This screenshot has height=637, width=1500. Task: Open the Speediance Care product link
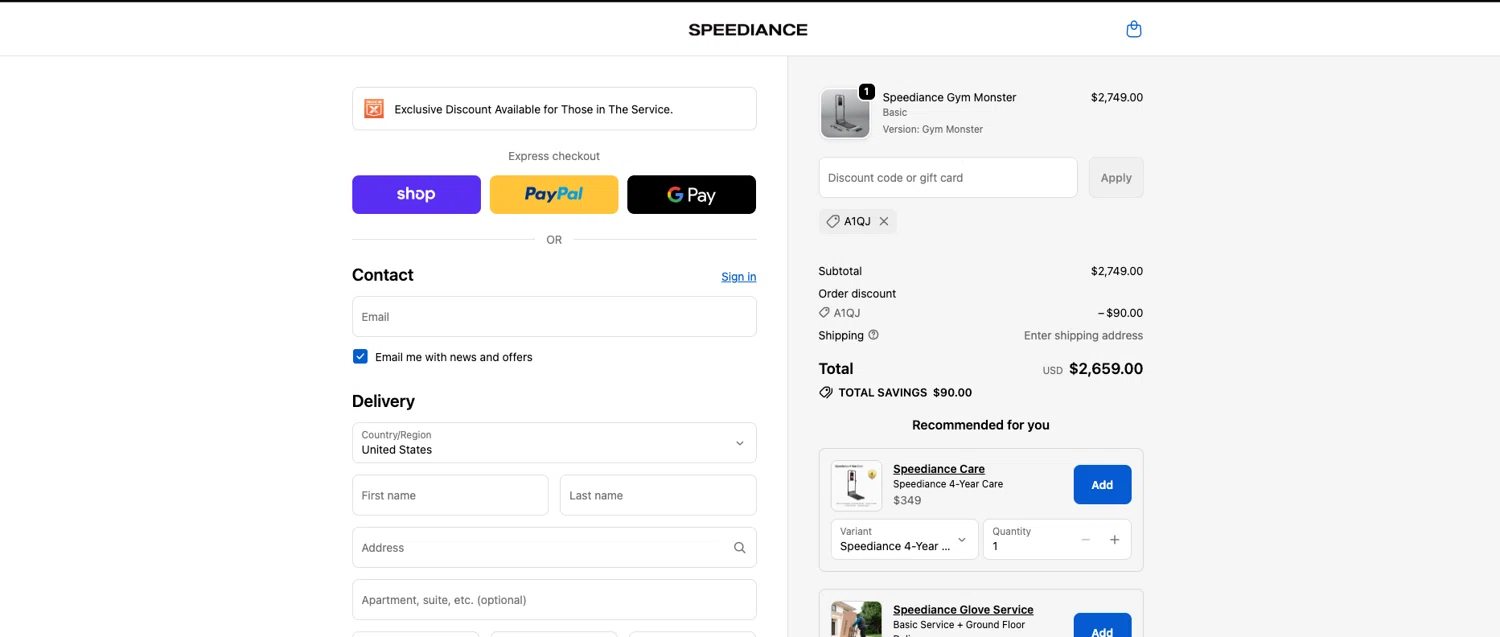(939, 469)
